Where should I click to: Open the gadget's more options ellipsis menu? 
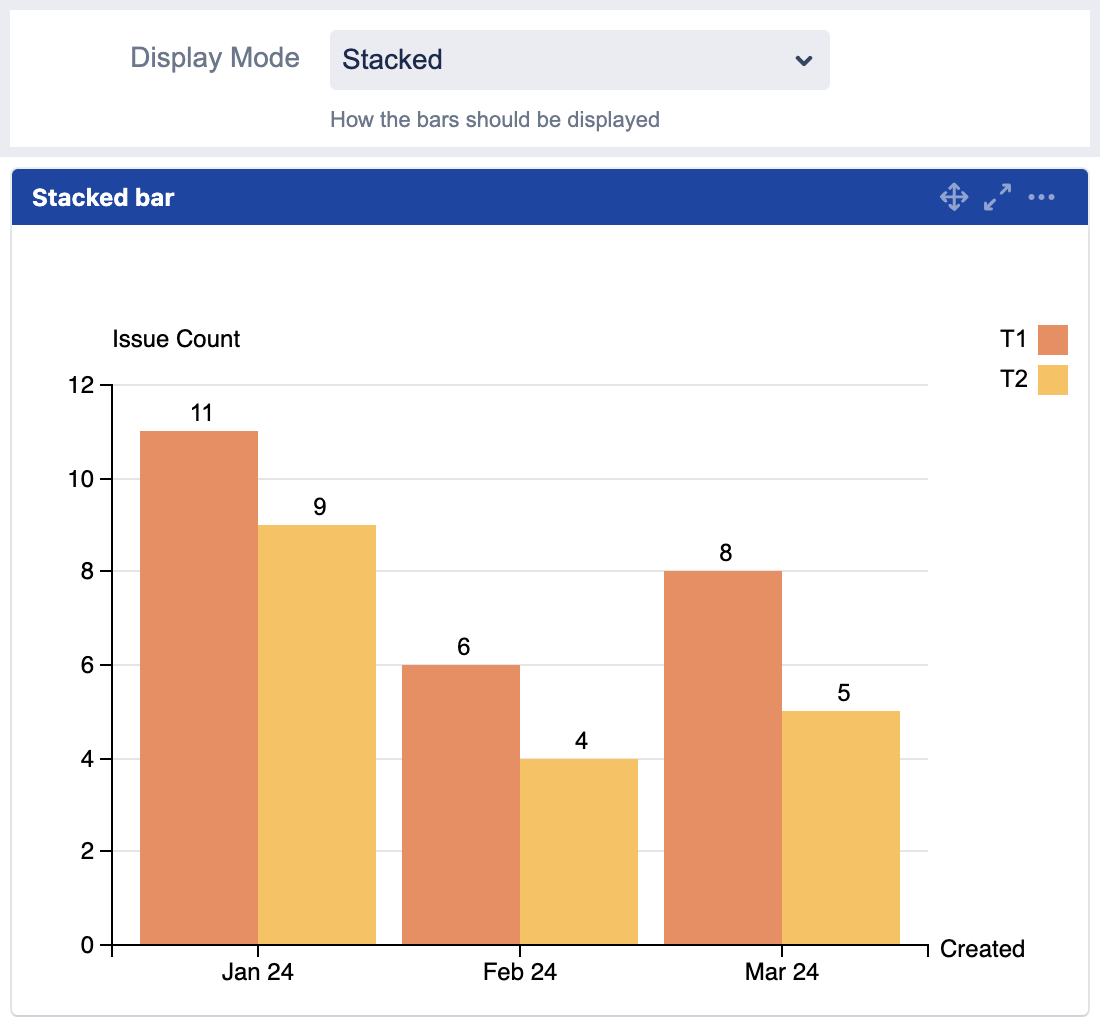tap(1041, 197)
